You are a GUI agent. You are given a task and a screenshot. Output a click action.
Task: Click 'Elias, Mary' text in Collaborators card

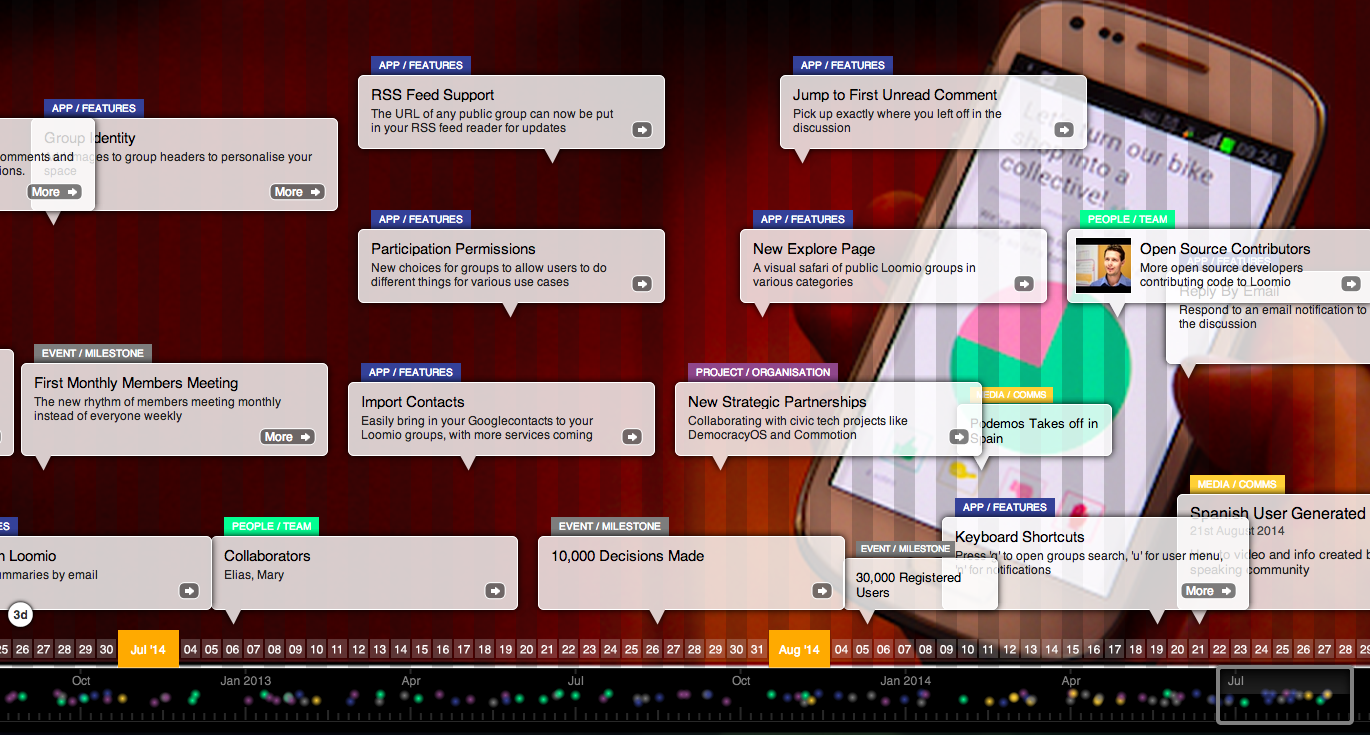point(254,575)
